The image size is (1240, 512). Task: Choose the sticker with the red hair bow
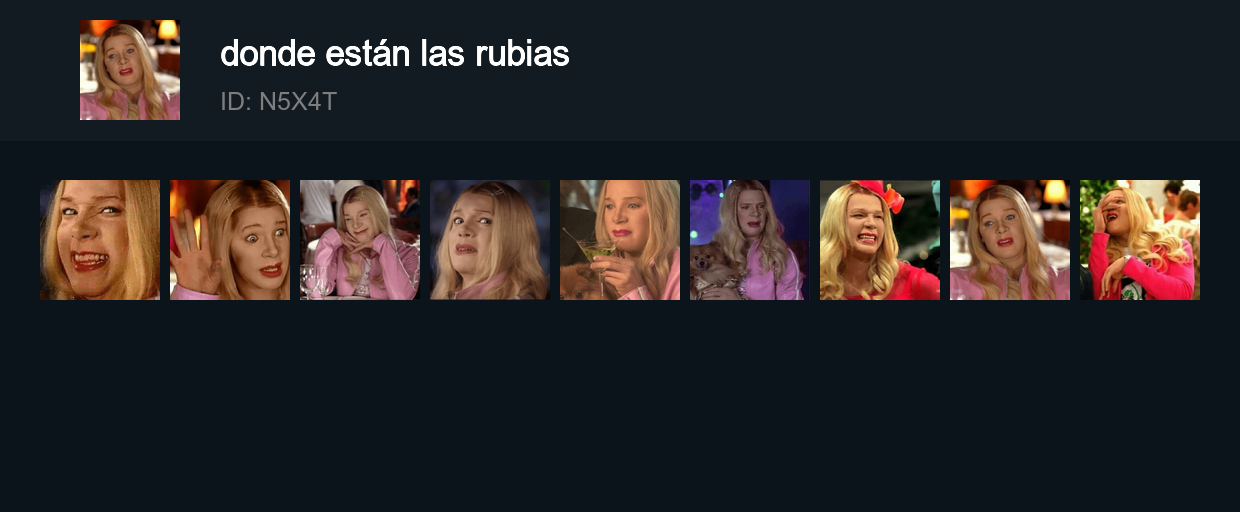[880, 240]
